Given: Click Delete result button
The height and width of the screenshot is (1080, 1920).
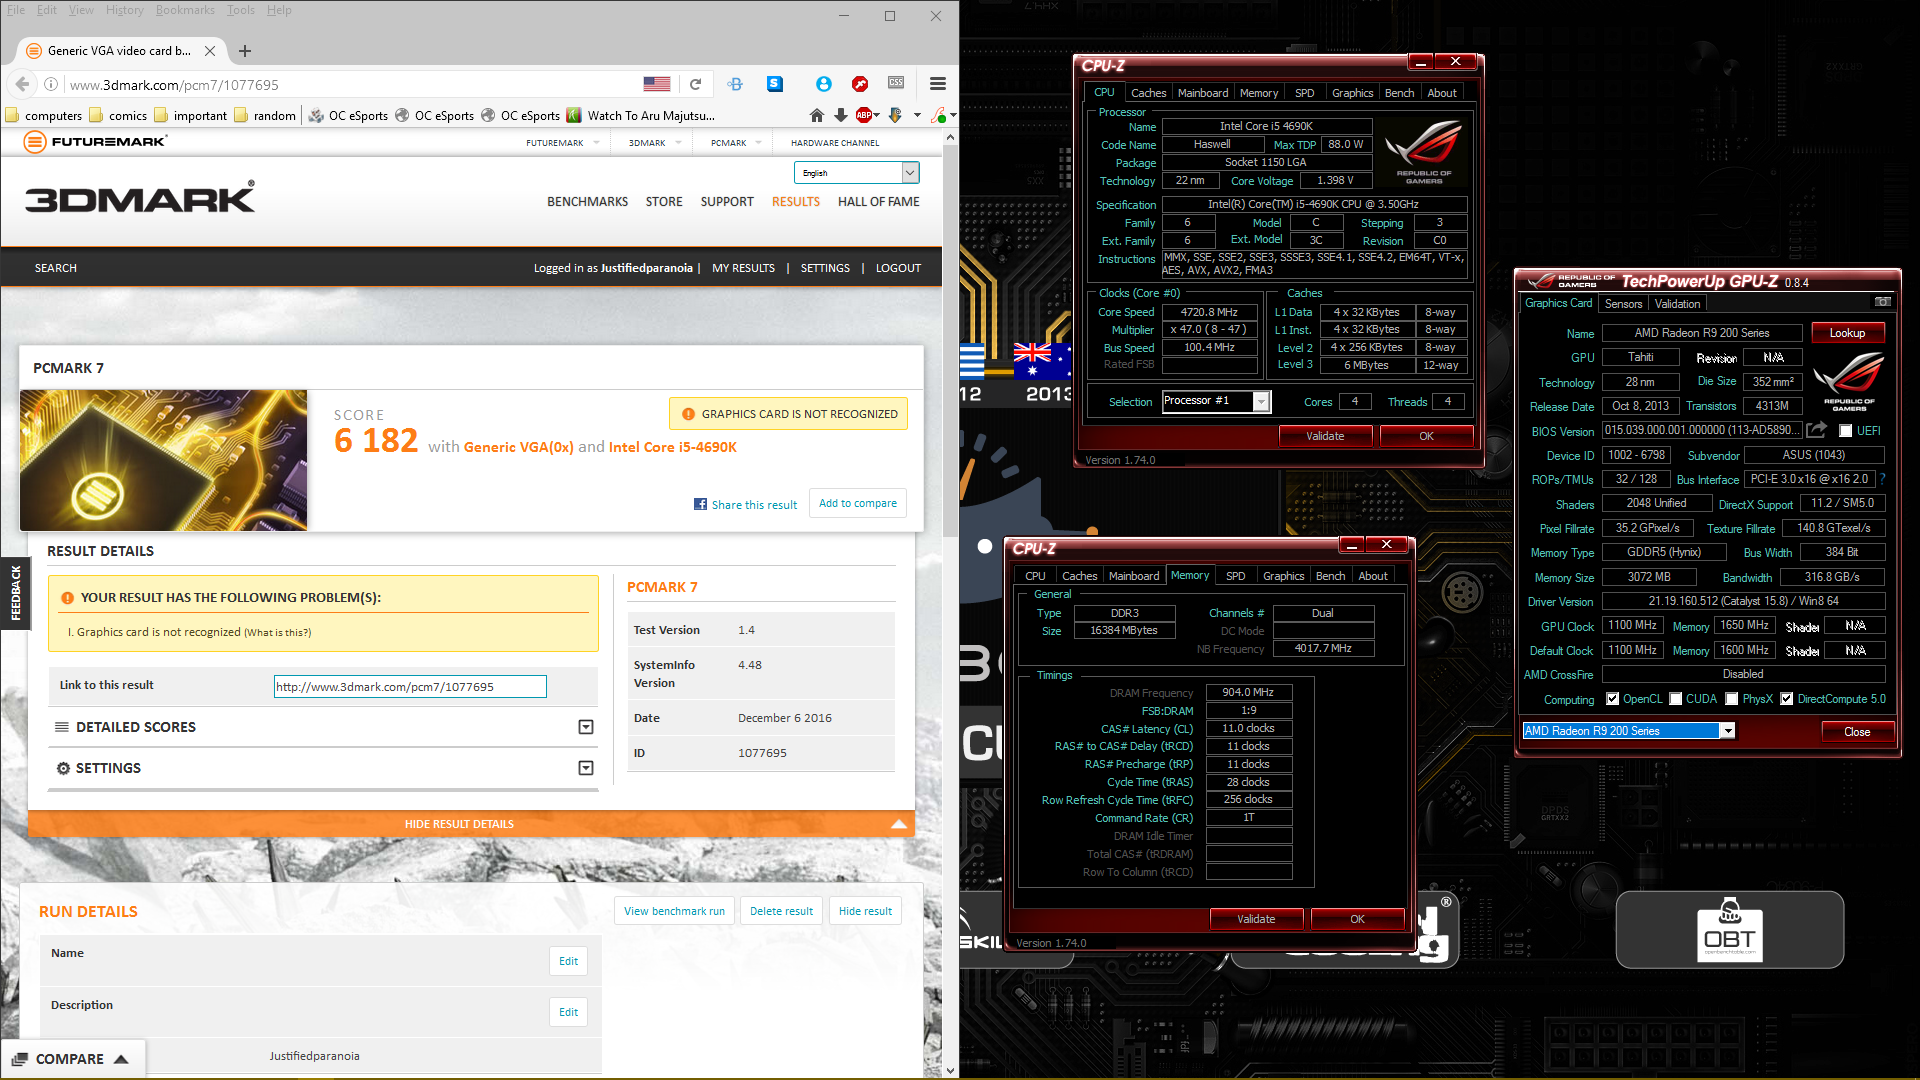Looking at the screenshot, I should coord(781,911).
